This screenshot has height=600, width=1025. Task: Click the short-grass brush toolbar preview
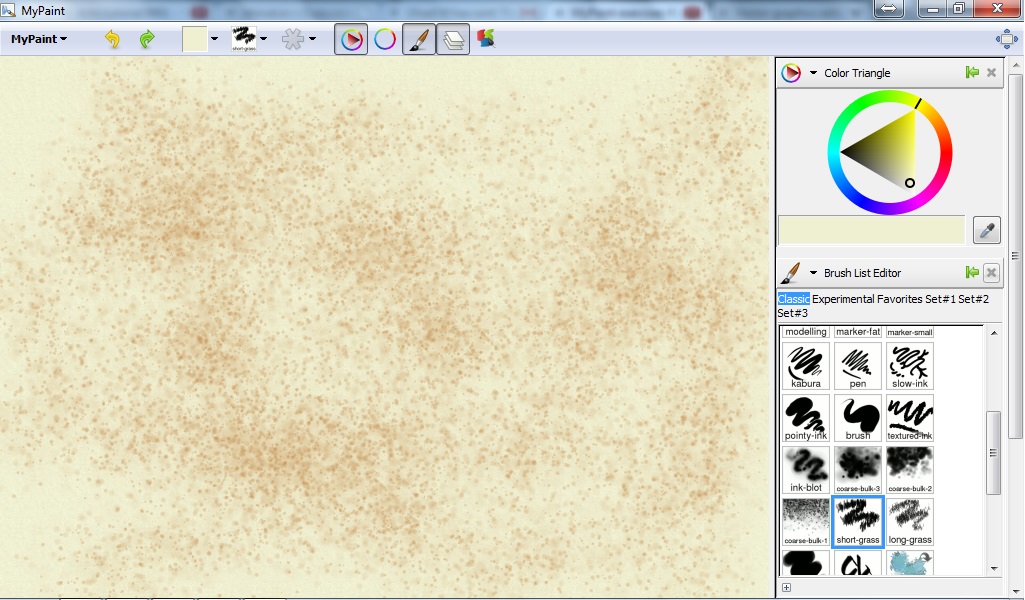point(244,39)
